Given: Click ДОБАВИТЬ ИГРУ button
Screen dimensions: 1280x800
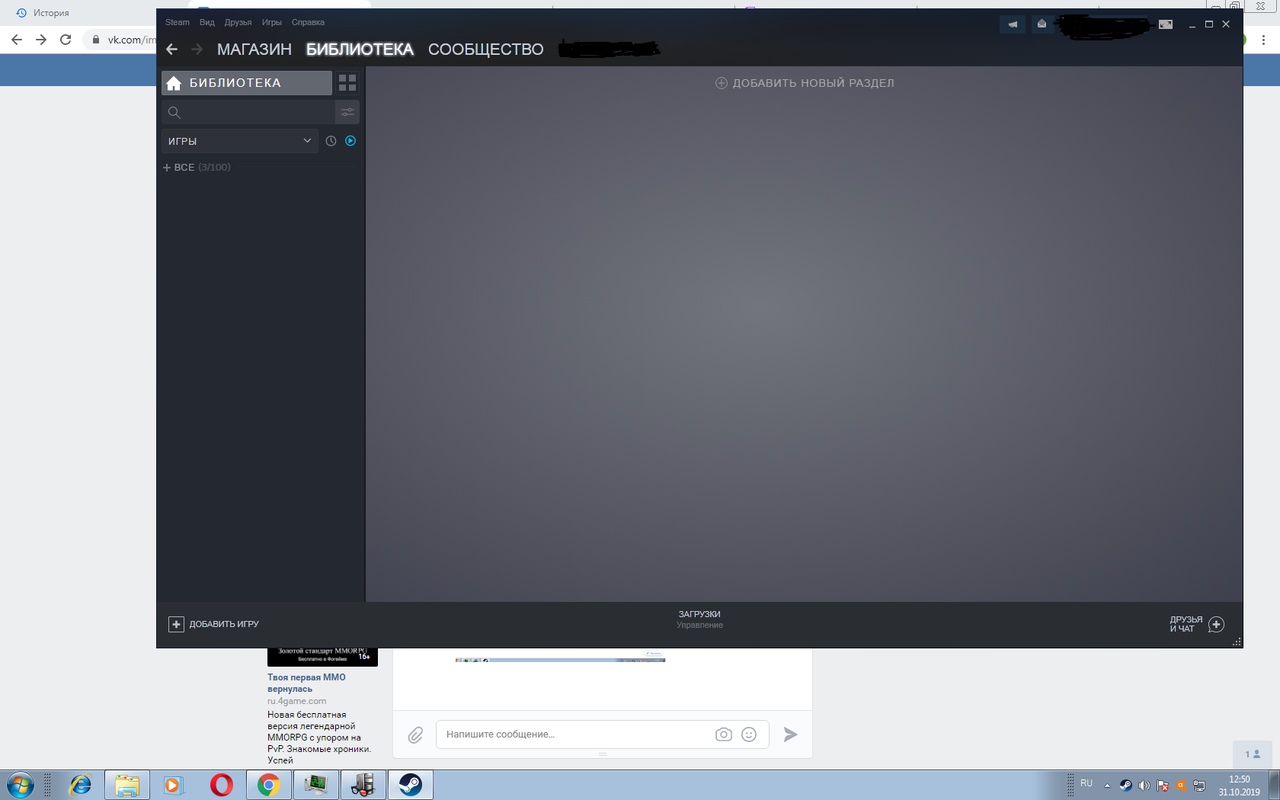Looking at the screenshot, I should pos(214,624).
